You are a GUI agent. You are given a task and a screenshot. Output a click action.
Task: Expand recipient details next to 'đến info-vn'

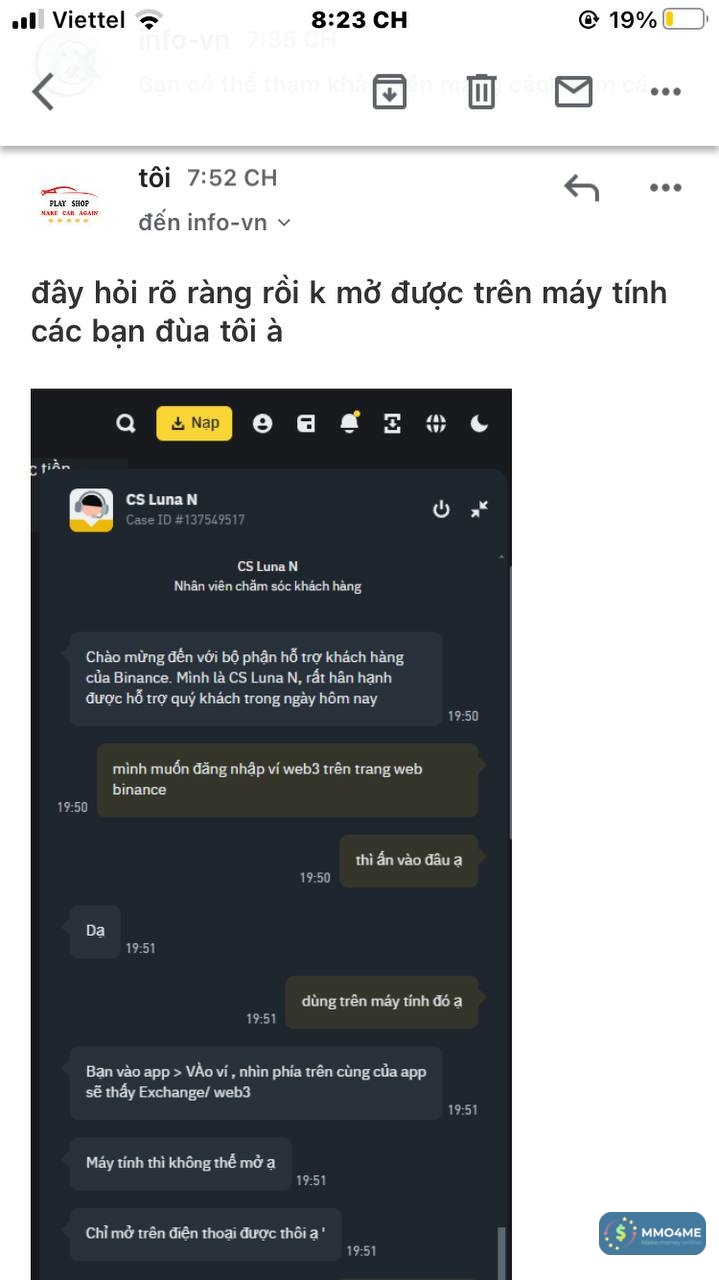click(x=283, y=223)
